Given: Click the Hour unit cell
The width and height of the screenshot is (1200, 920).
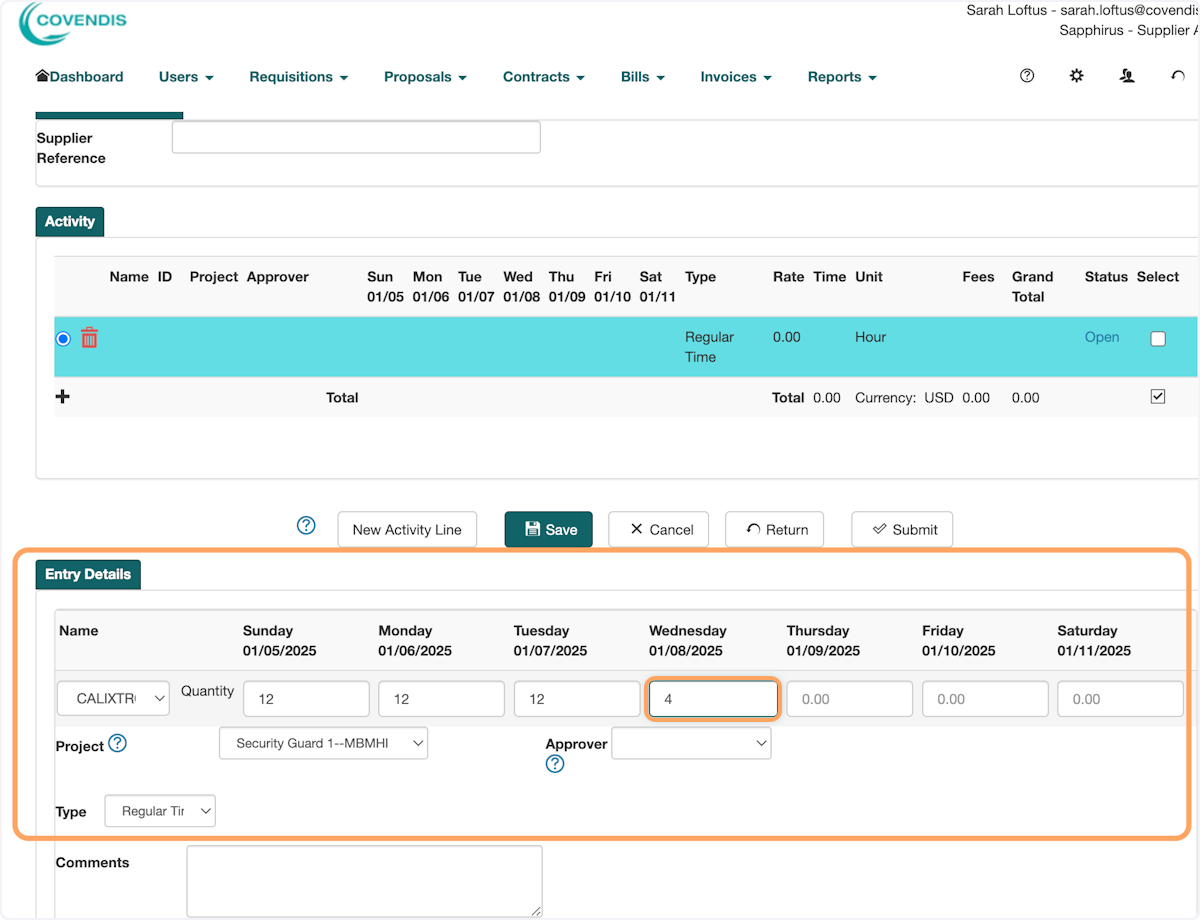Looking at the screenshot, I should click(x=870, y=337).
